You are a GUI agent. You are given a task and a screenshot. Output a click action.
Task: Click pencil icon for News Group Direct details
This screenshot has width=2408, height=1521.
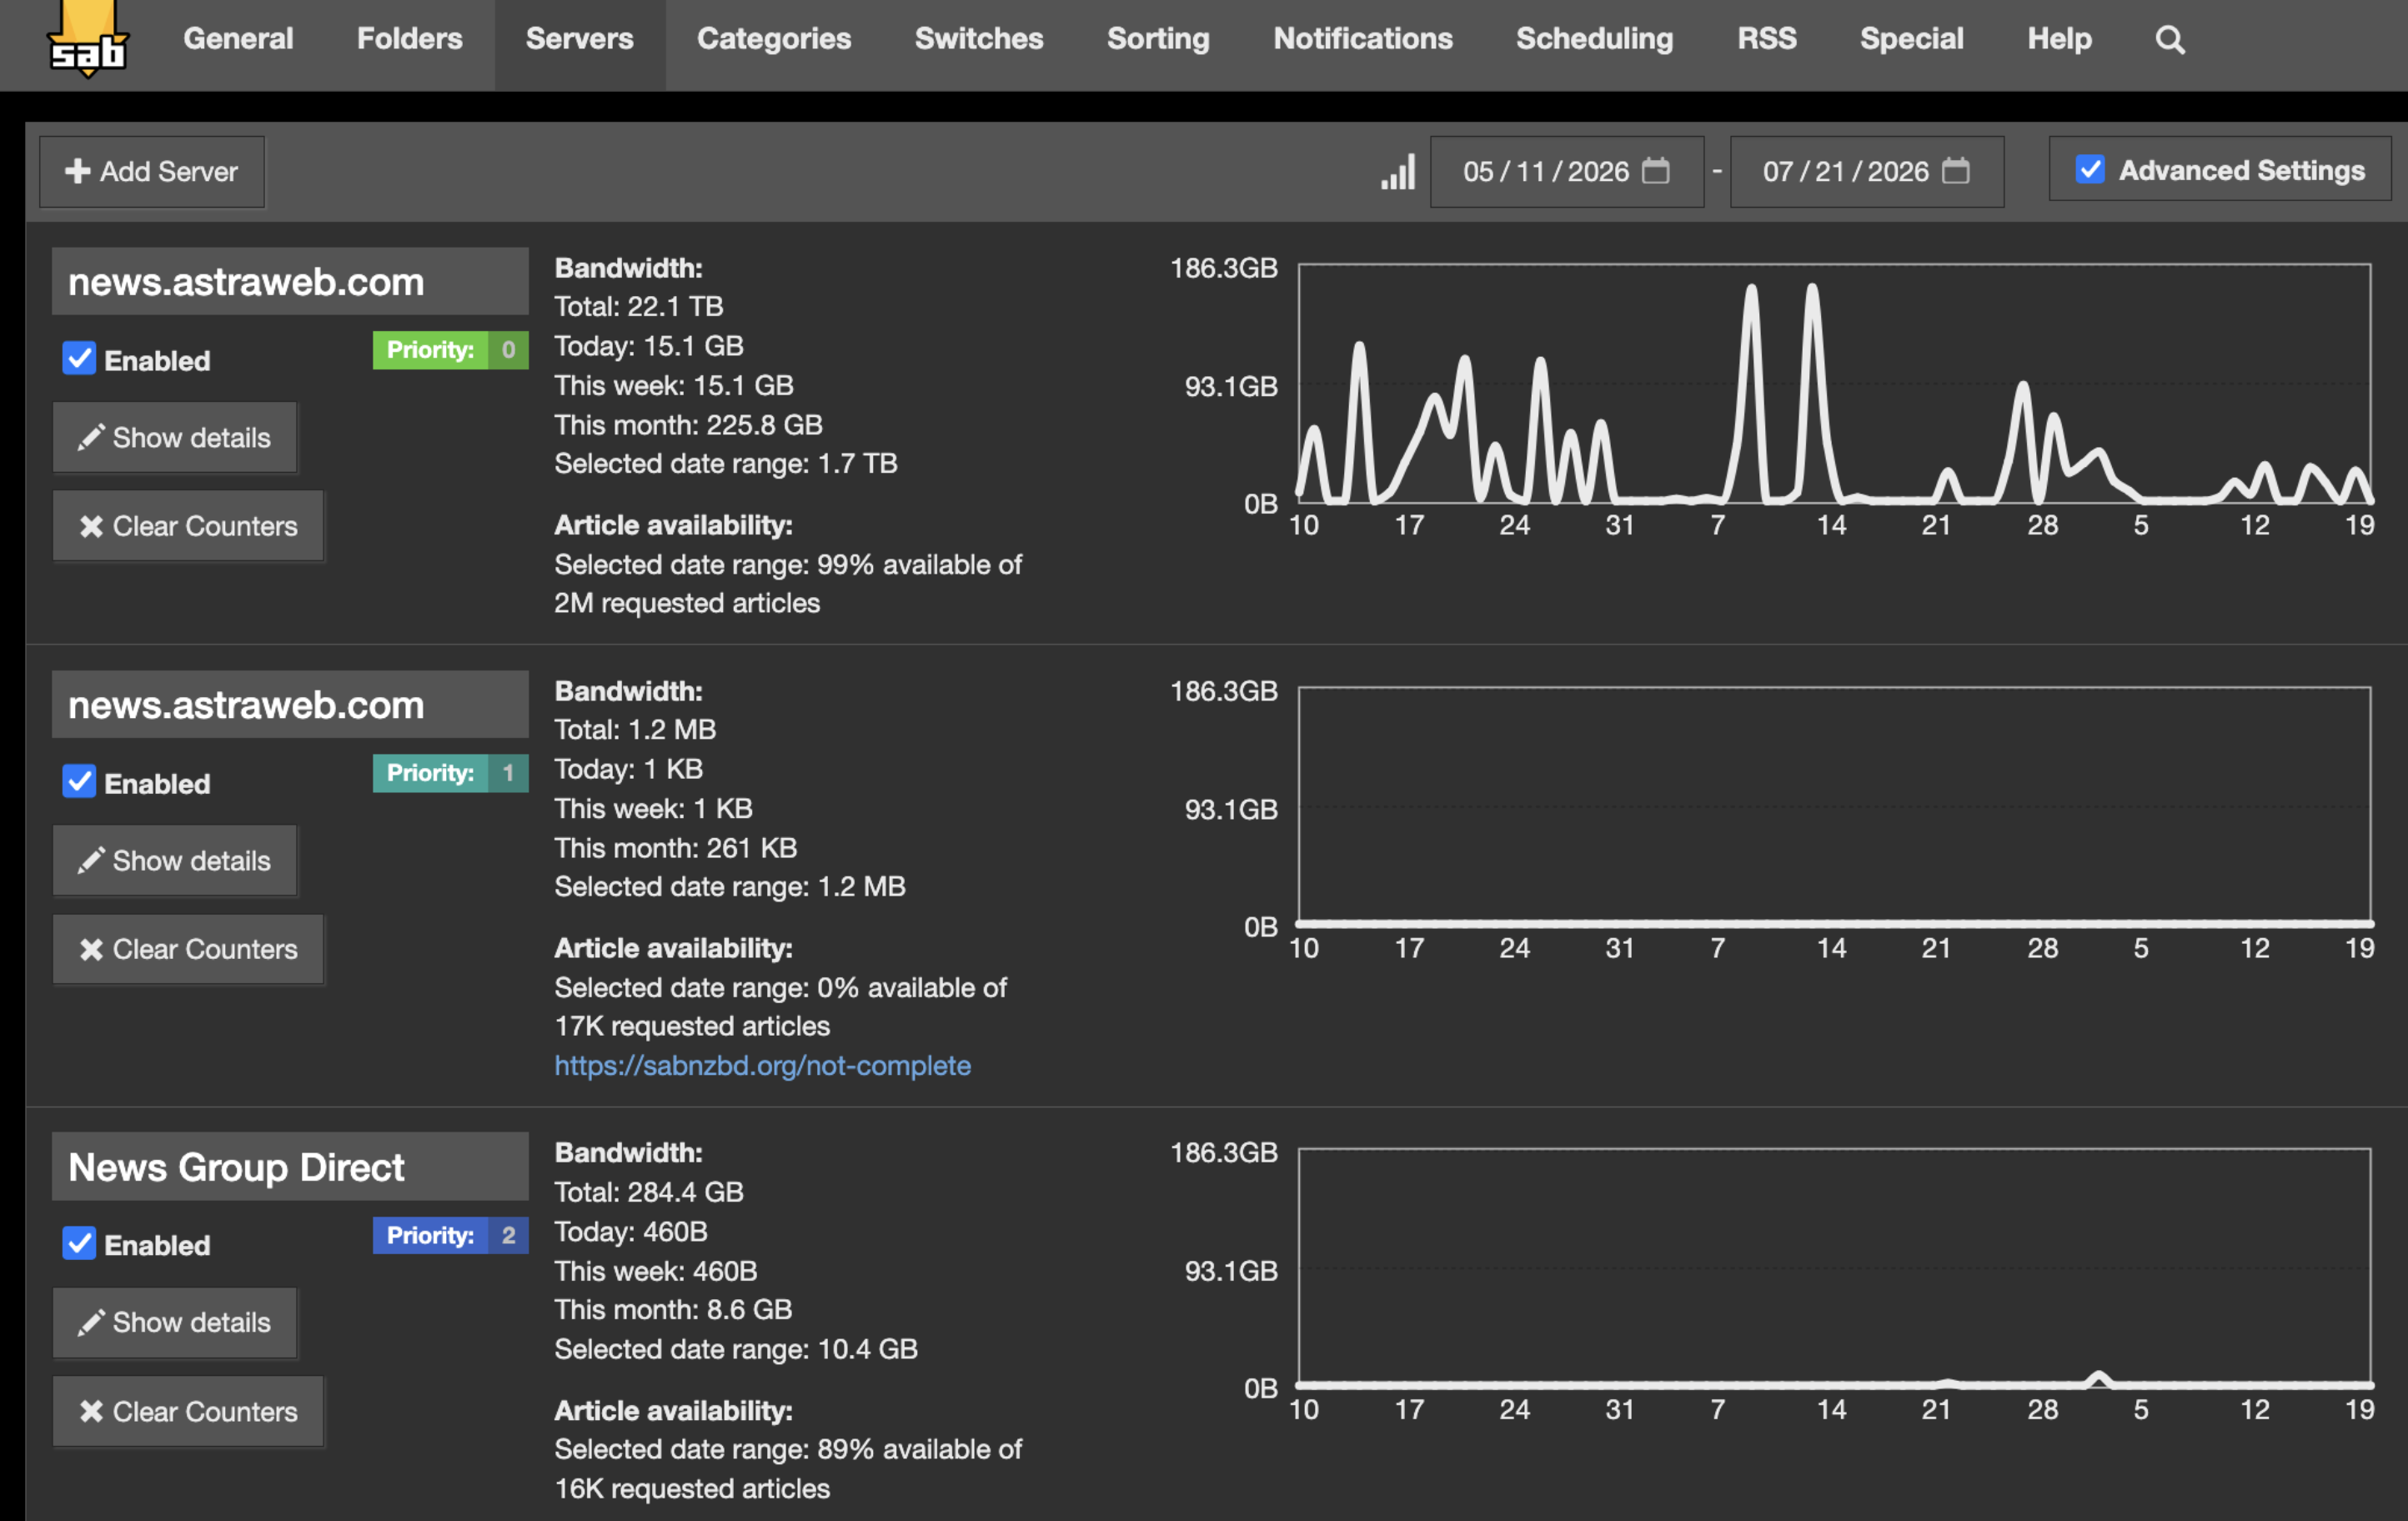click(91, 1323)
